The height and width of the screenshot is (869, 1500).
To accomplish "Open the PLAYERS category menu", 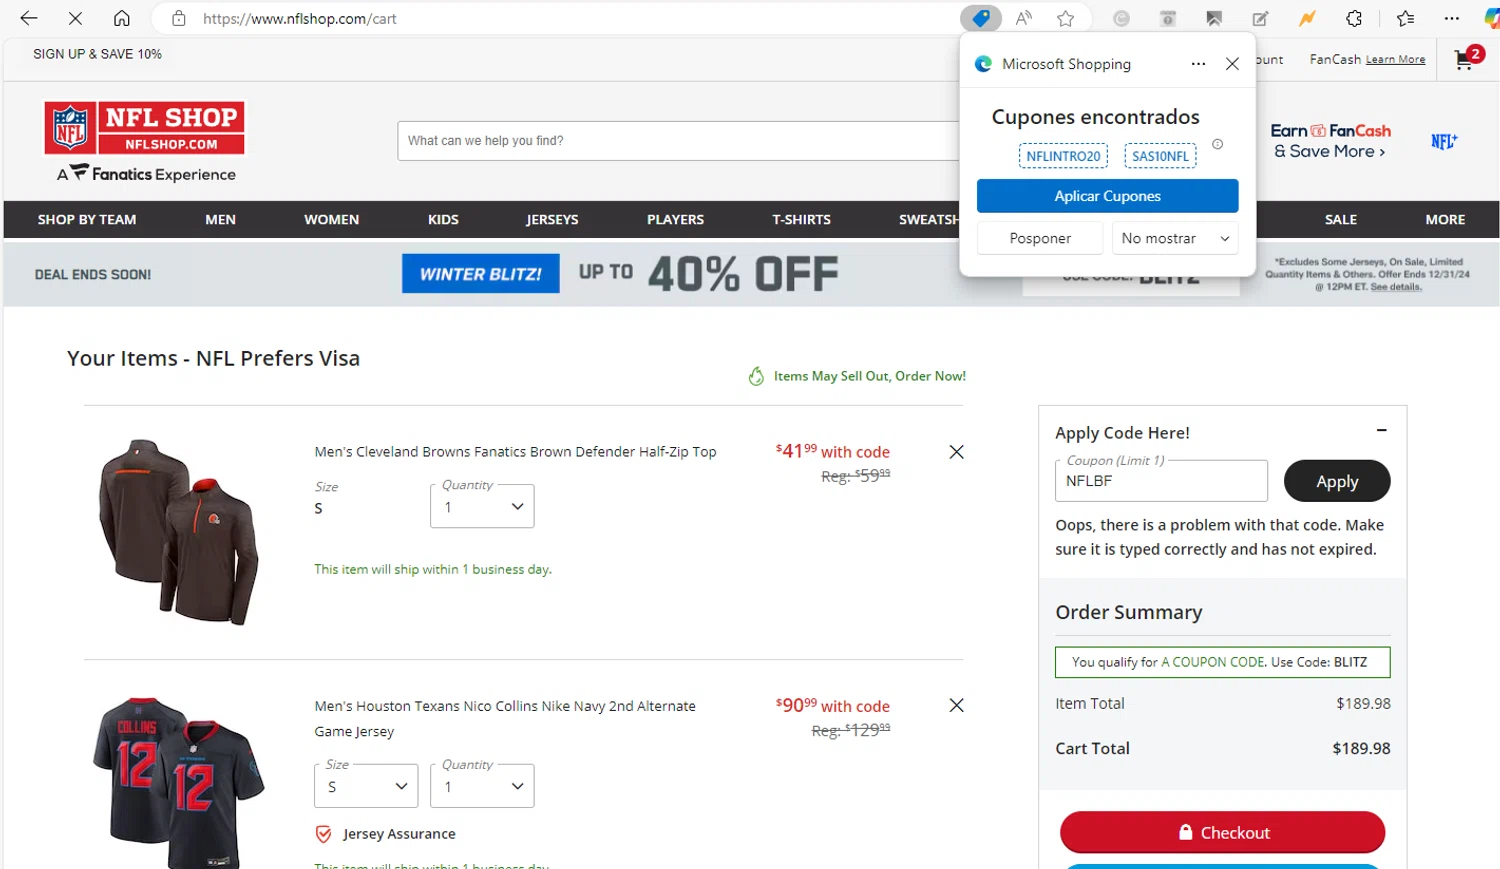I will (x=675, y=220).
